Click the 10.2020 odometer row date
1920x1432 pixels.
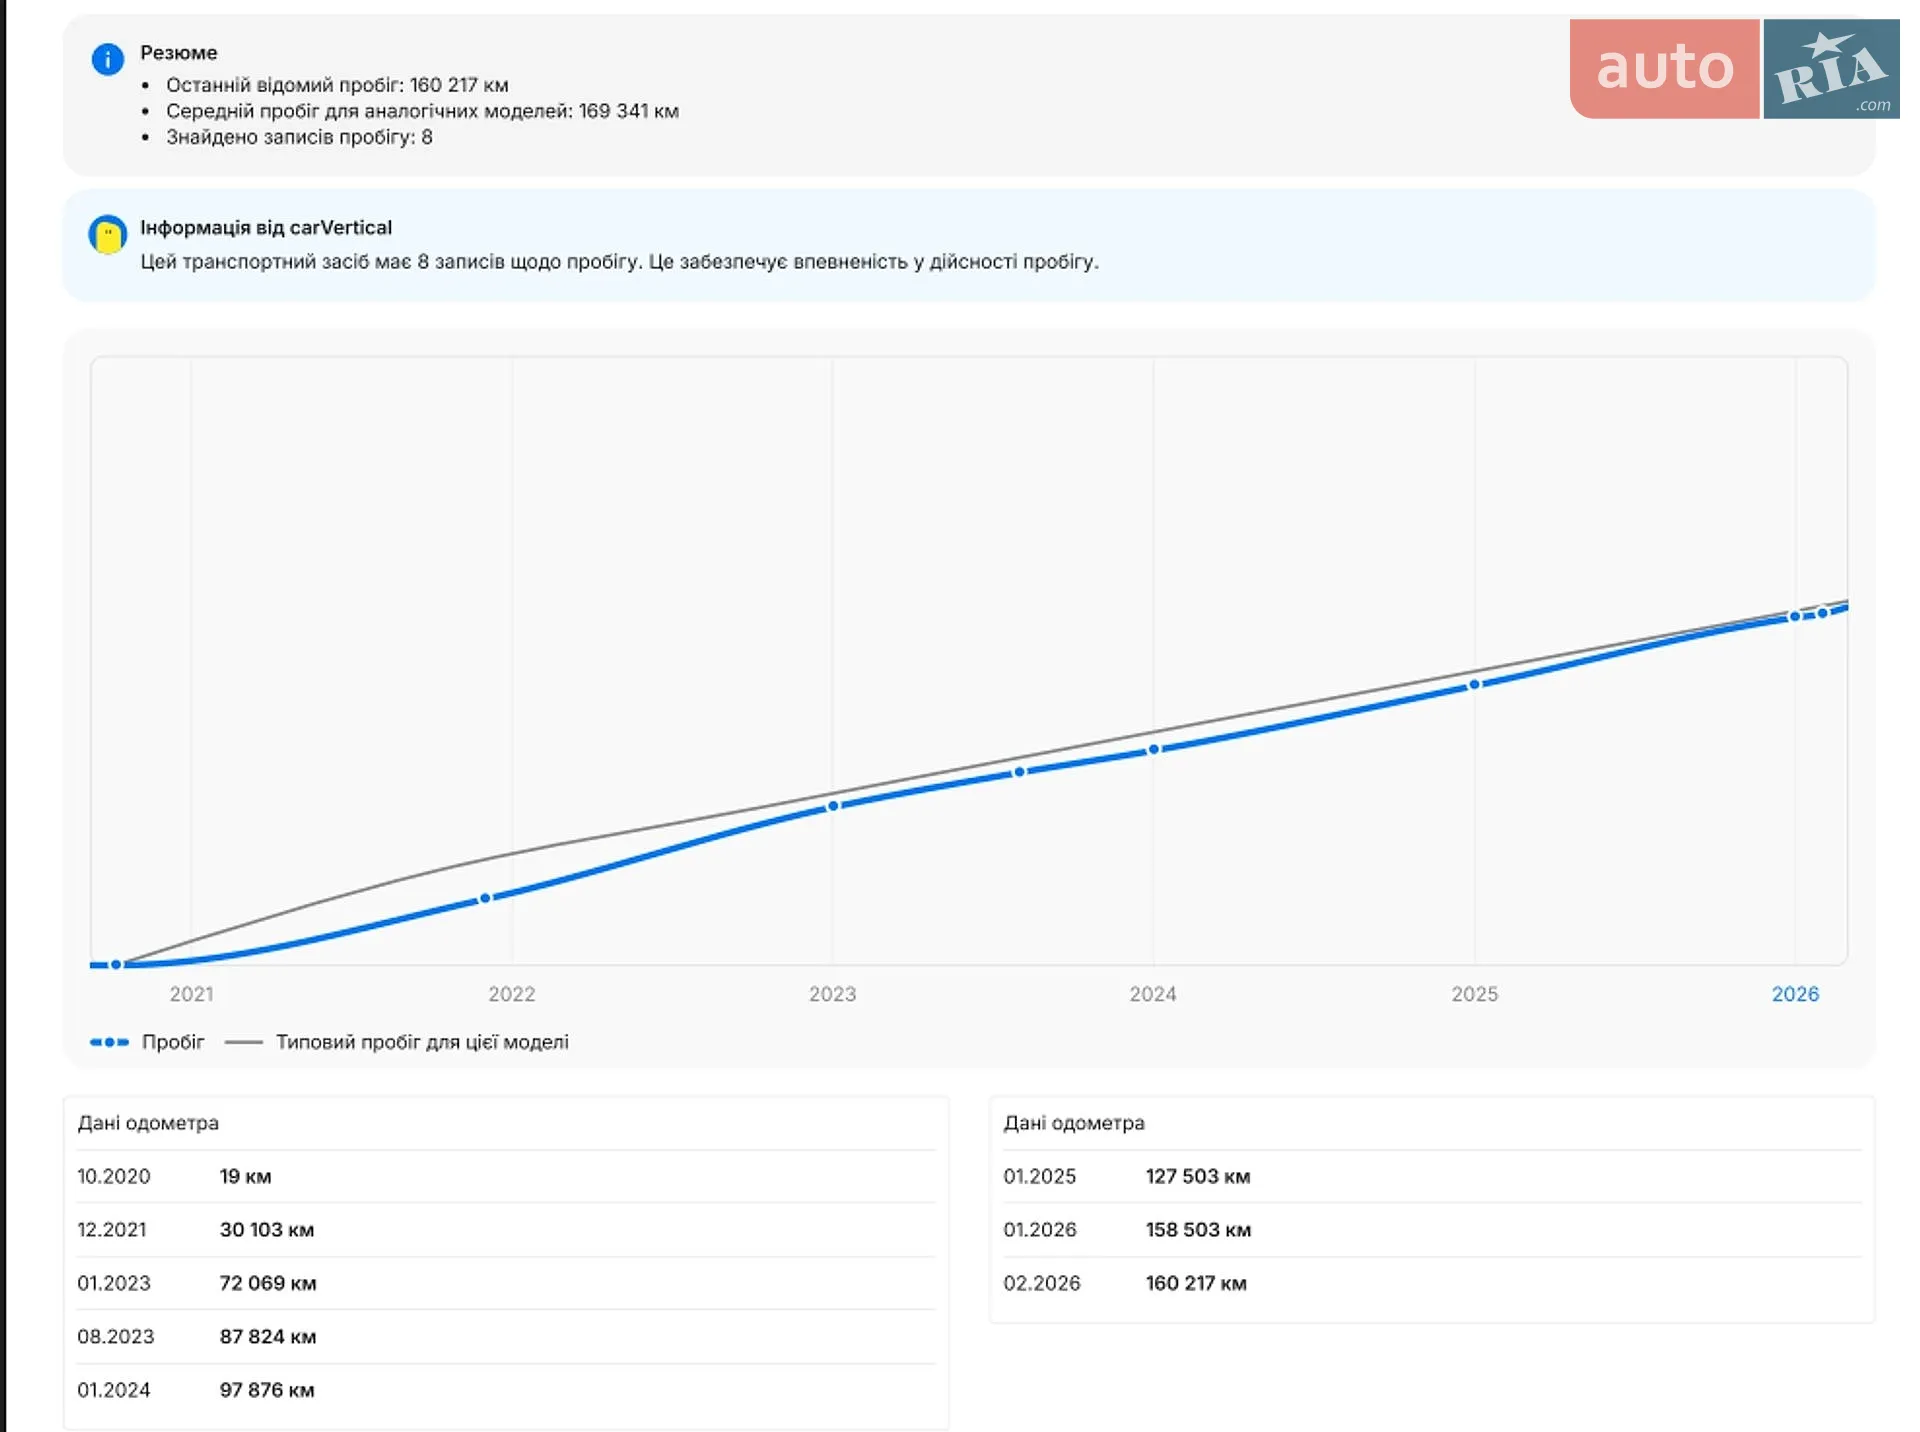tap(113, 1176)
